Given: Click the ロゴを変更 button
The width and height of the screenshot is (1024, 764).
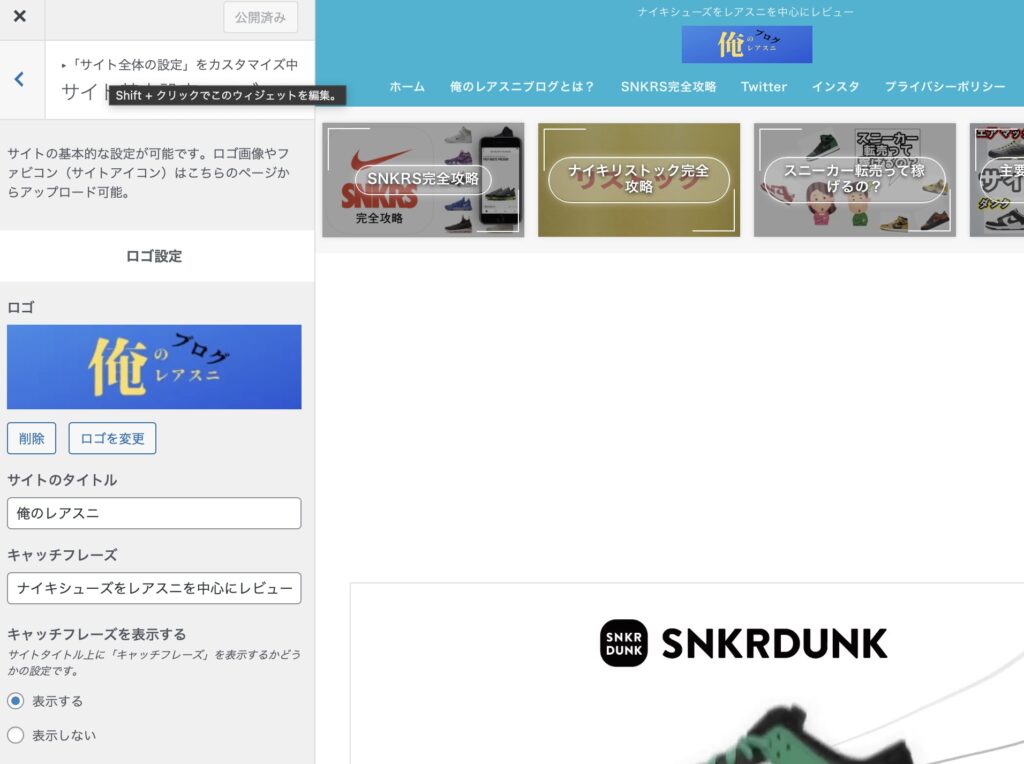Looking at the screenshot, I should (x=112, y=438).
